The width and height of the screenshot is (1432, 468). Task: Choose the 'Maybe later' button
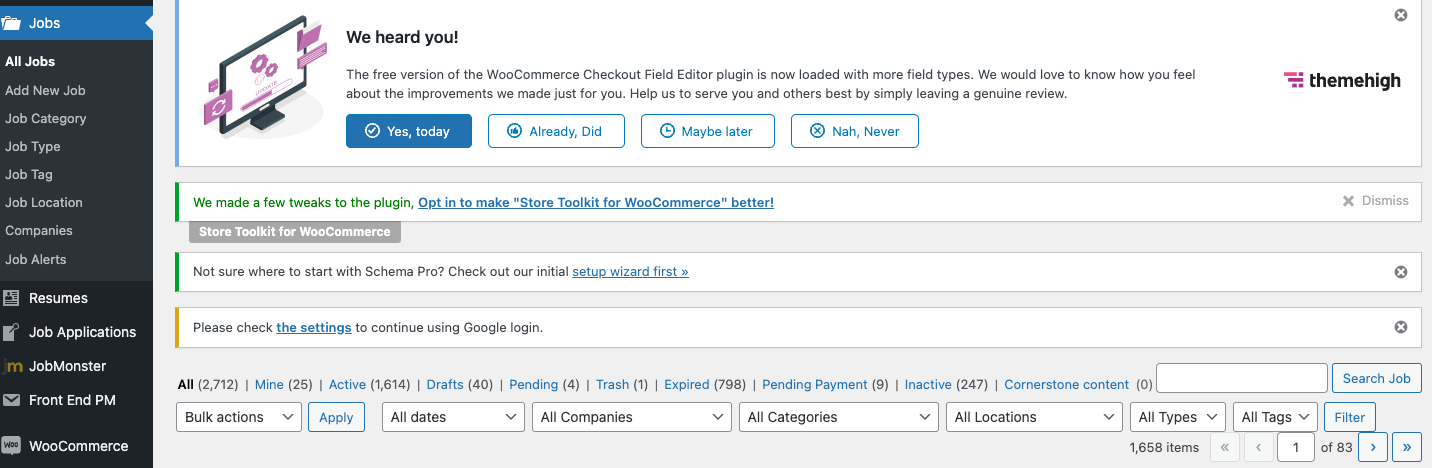[708, 131]
